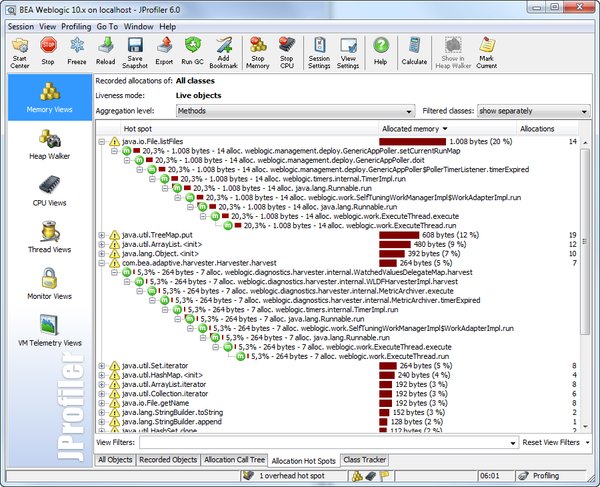This screenshot has width=600, height=487.
Task: Switch to the Allocation Call Tree tab
Action: point(234,460)
